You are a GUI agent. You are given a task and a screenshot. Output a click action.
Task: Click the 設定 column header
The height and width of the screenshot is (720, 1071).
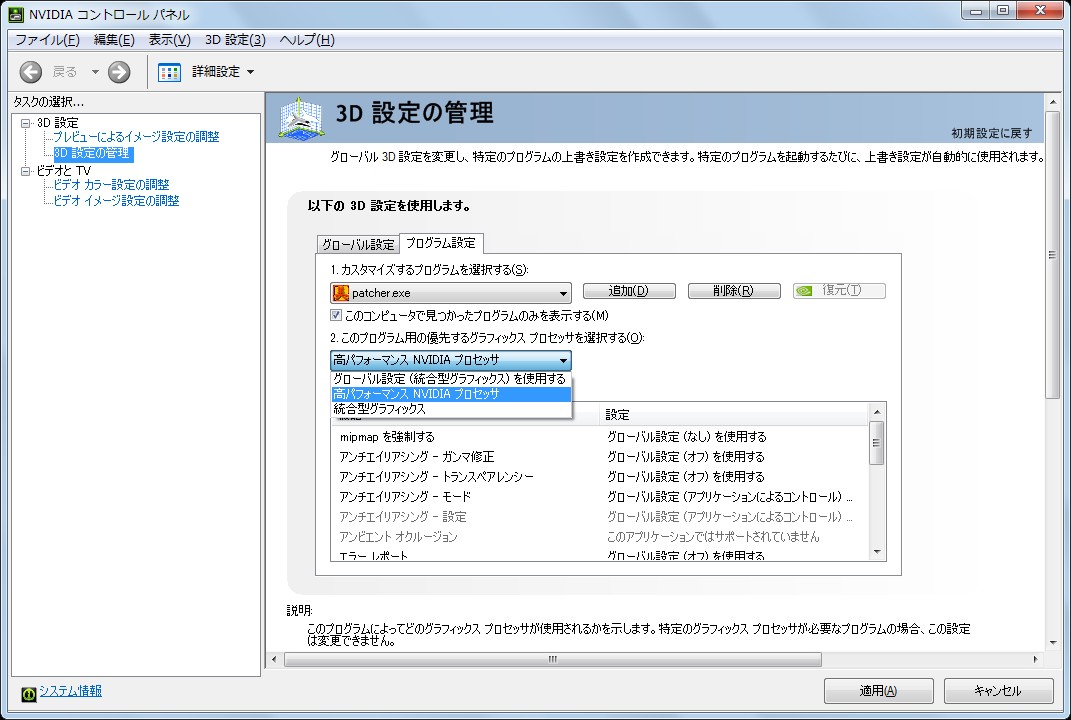[x=734, y=415]
